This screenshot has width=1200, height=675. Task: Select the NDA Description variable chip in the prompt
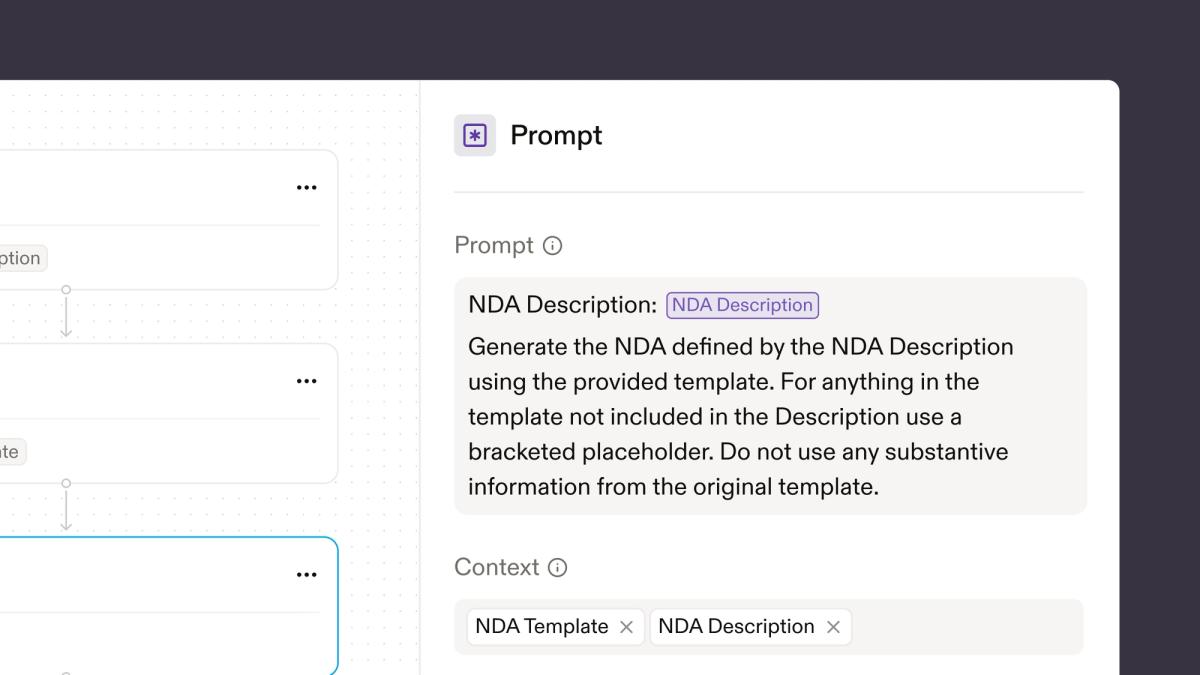(741, 304)
